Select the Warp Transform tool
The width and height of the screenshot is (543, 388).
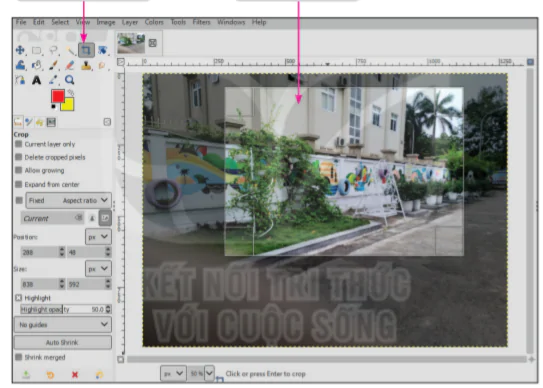coord(20,65)
